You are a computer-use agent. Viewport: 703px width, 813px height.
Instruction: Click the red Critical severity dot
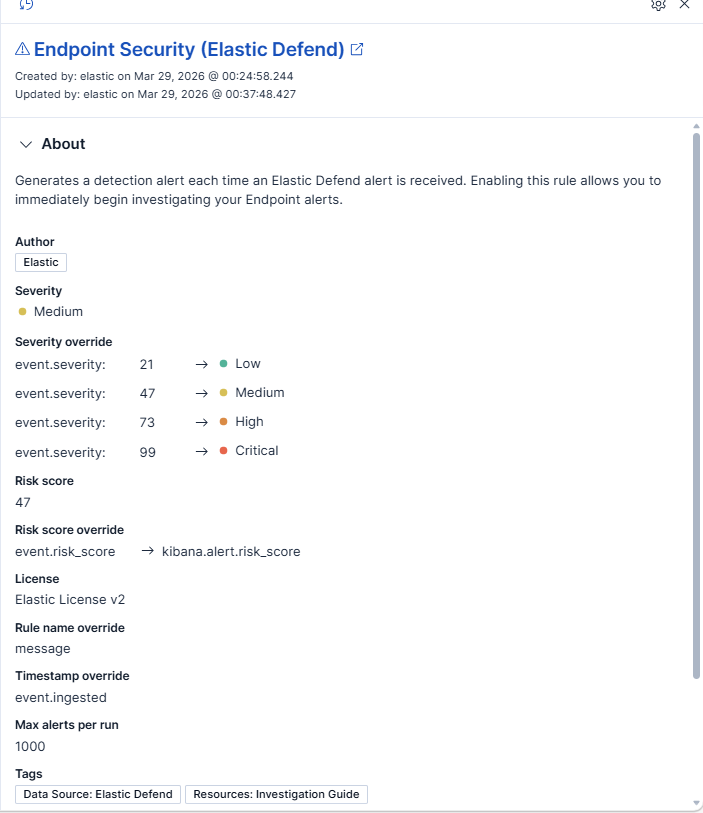pyautogui.click(x=224, y=451)
